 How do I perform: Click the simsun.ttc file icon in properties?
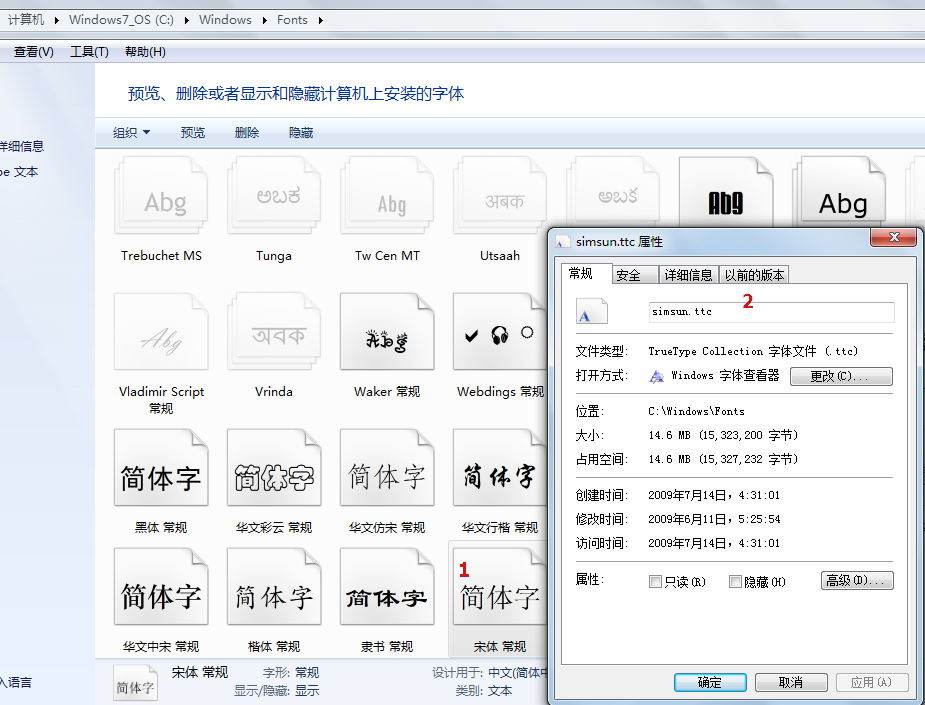pos(592,311)
